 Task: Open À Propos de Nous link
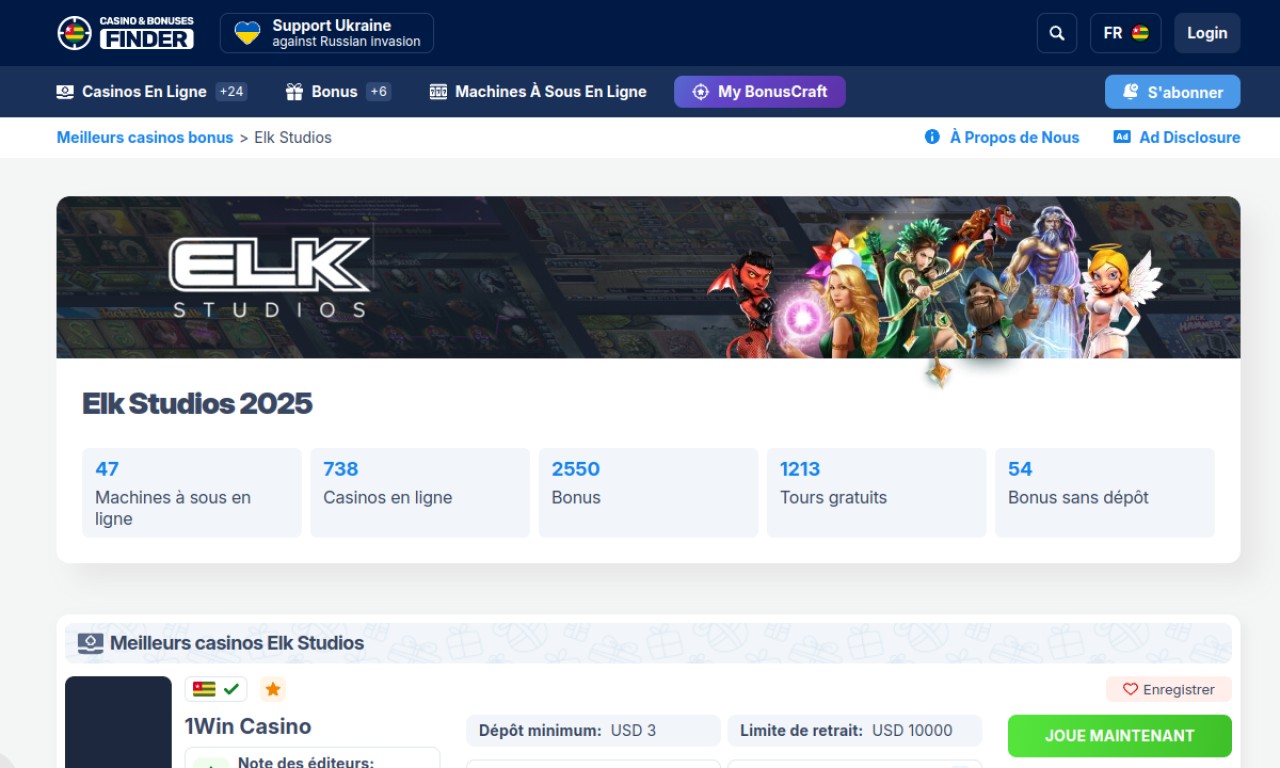[x=1014, y=137]
